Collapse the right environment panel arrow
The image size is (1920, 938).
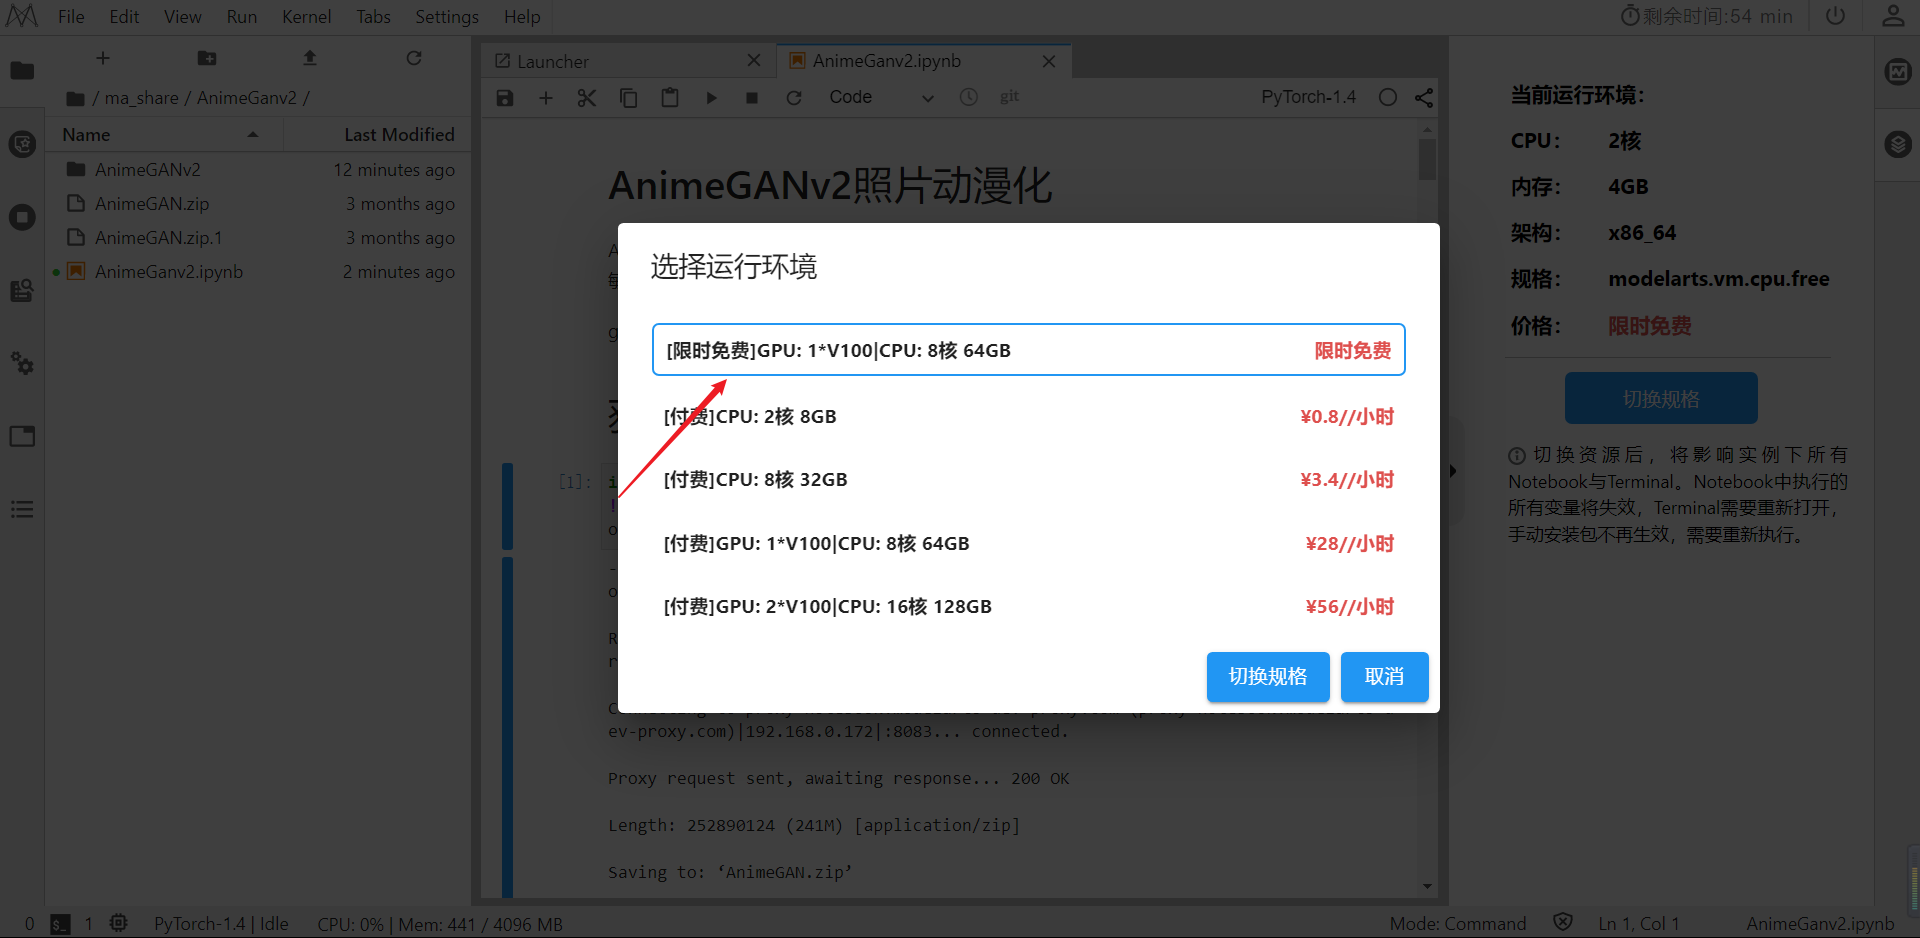1453,471
